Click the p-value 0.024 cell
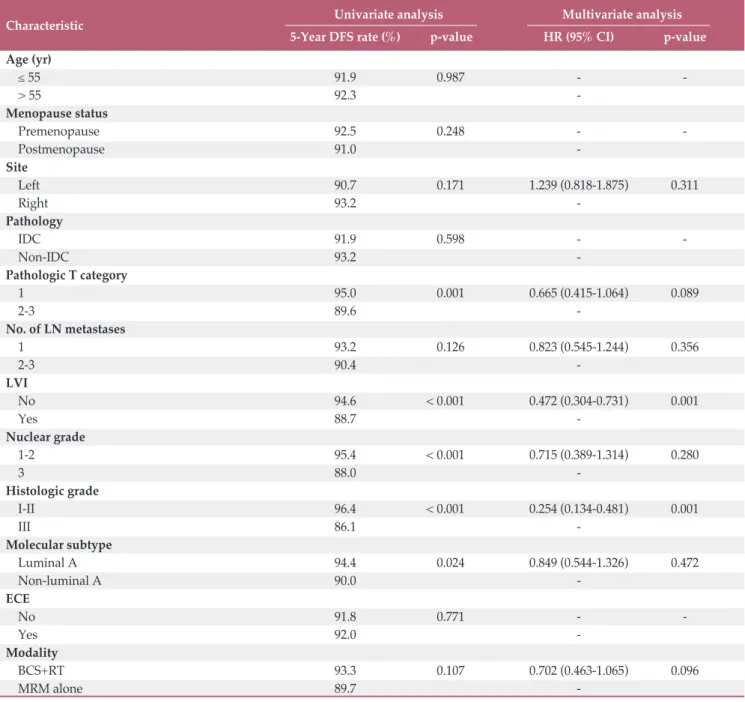This screenshot has height=702, width=745. click(450, 563)
